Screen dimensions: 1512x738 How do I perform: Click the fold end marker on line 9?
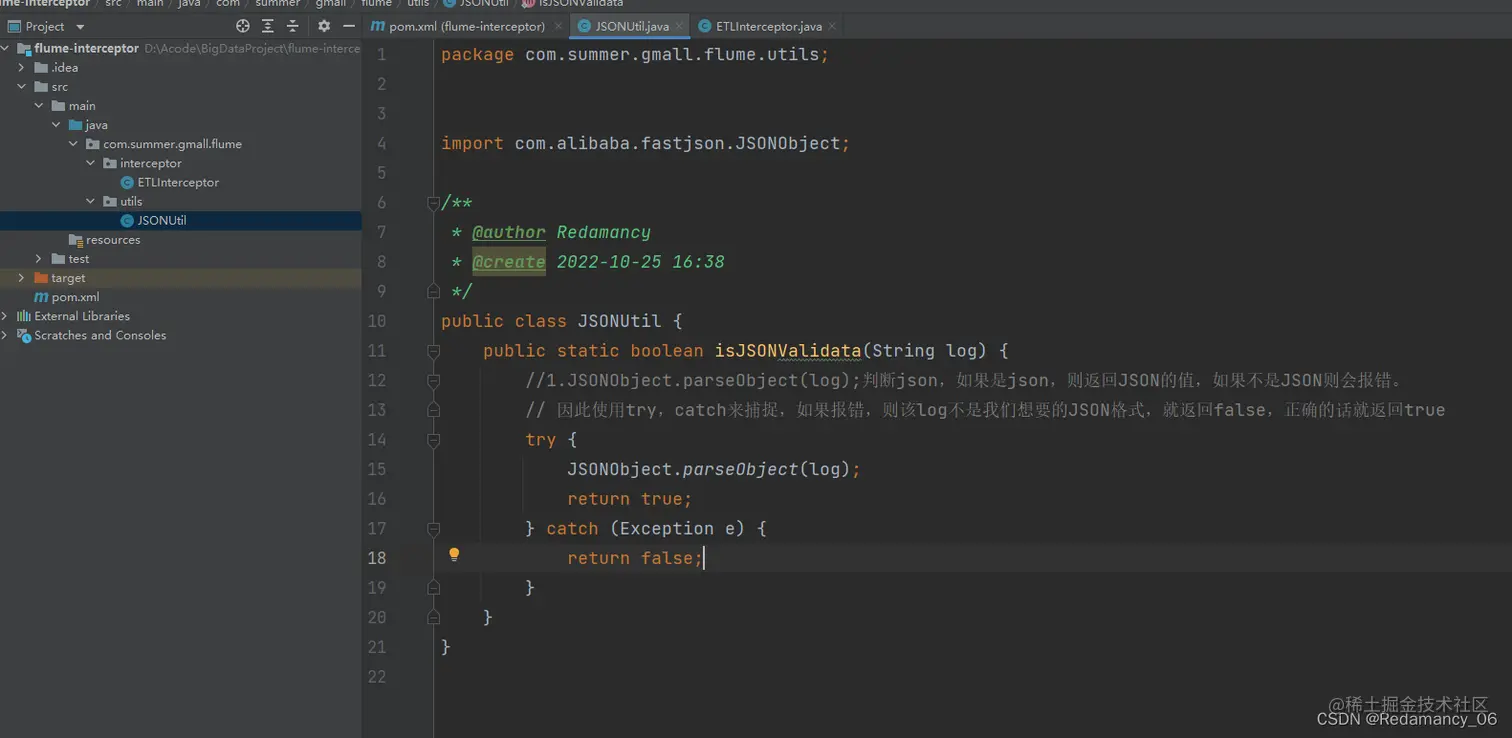tap(433, 291)
